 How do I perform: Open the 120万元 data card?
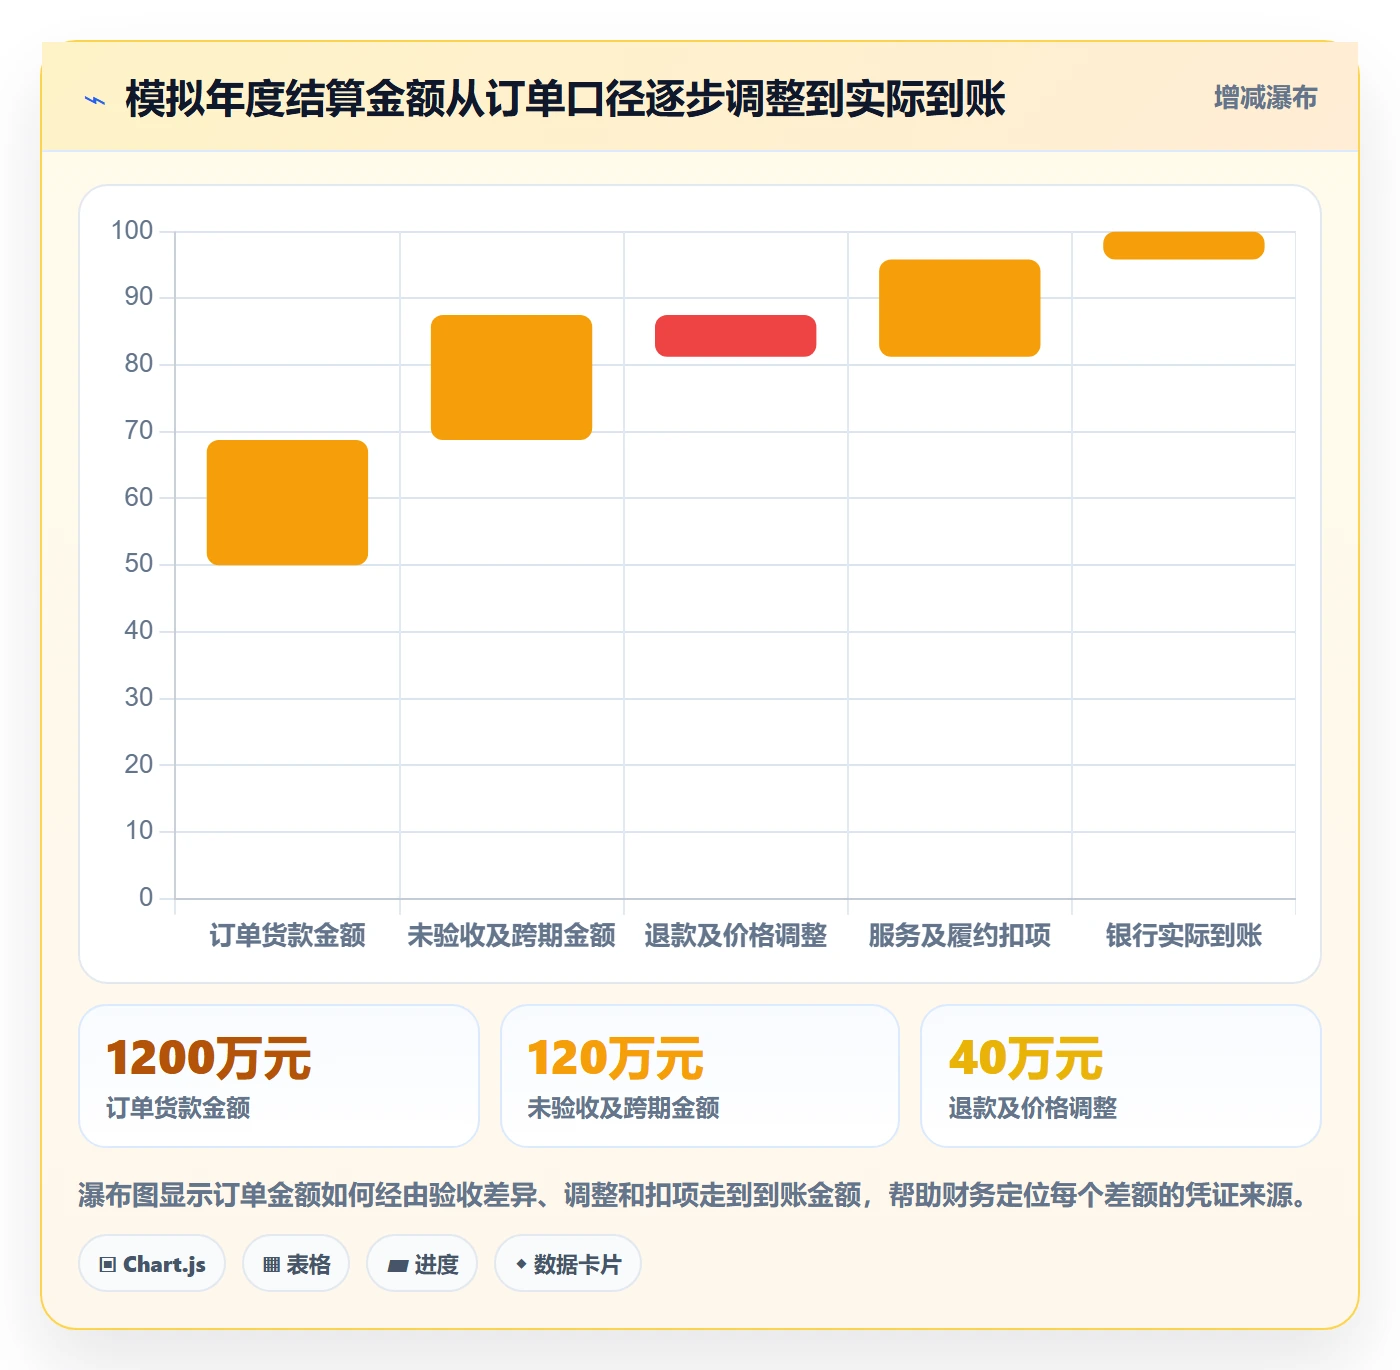point(700,1076)
